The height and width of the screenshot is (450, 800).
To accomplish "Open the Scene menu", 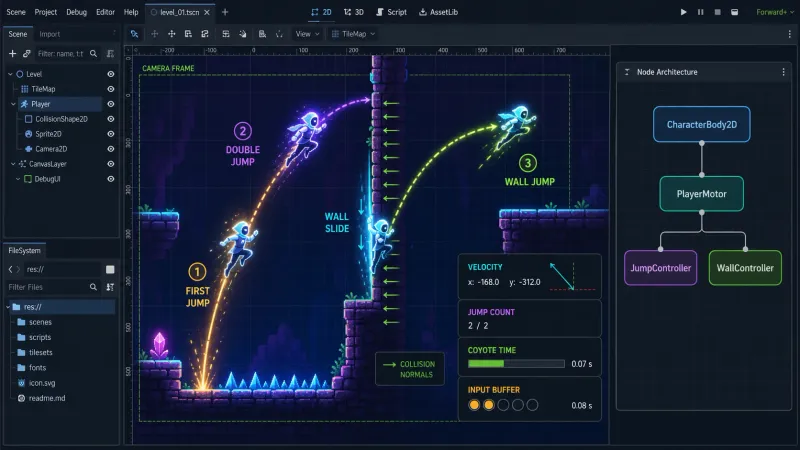I will 16,12.
